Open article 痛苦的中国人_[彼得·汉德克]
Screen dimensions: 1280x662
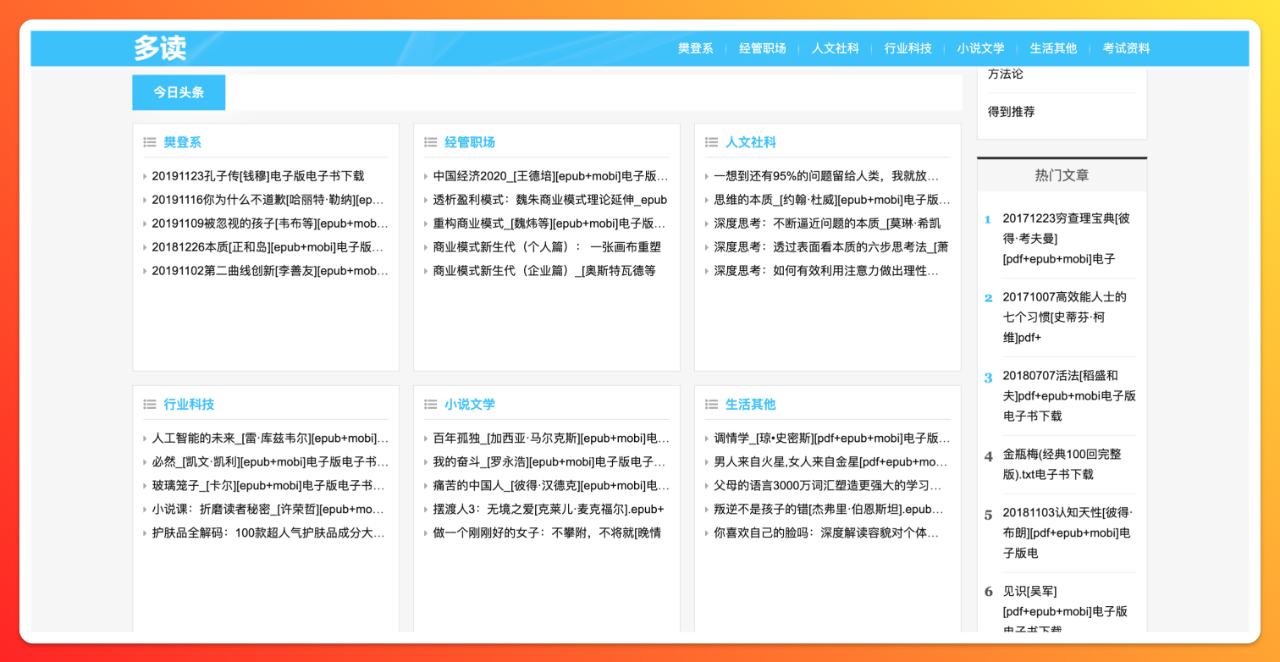[551, 486]
